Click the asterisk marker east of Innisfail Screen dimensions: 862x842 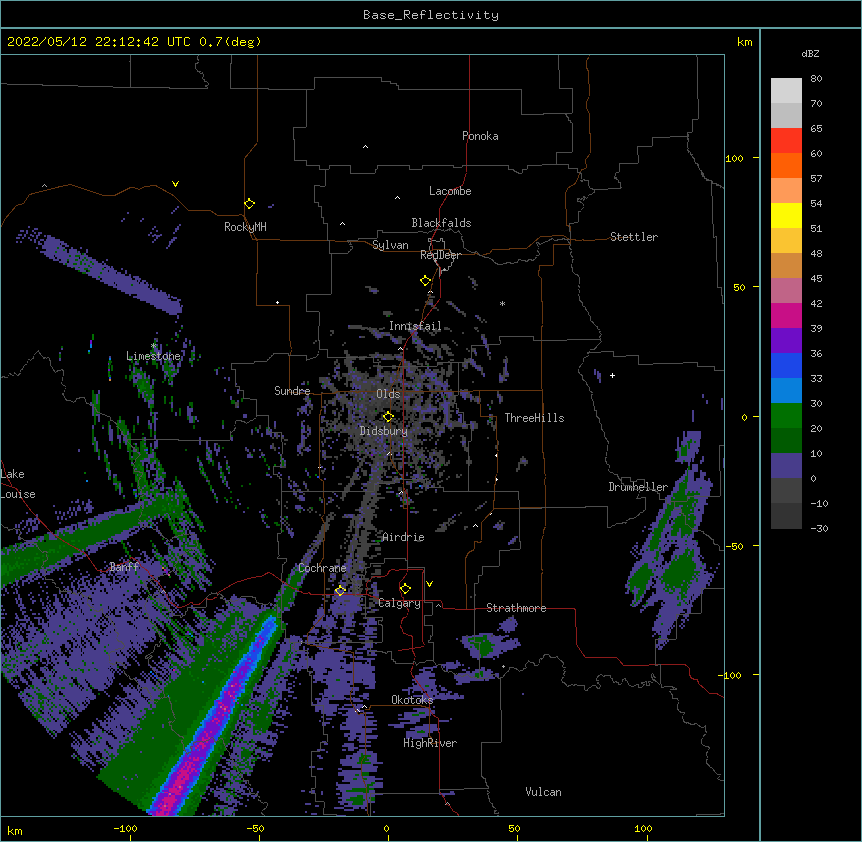502,303
